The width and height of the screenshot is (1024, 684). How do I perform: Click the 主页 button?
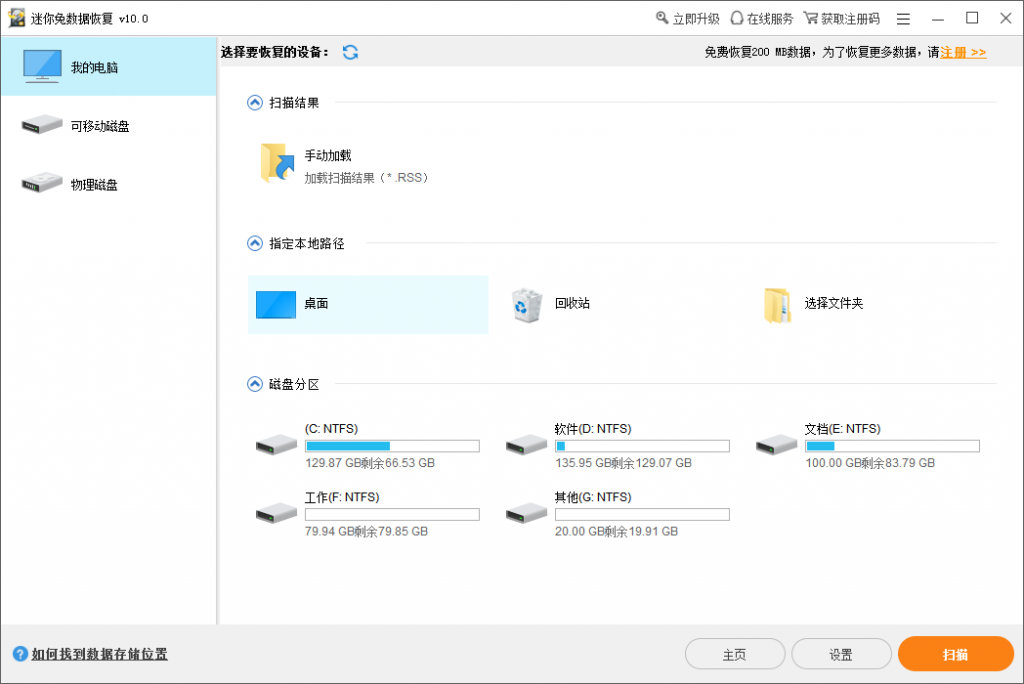click(735, 654)
